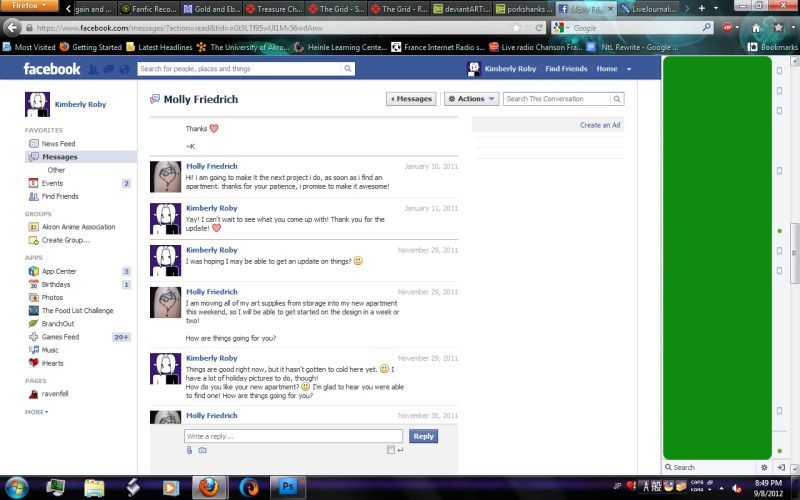Click in Write a reply field
This screenshot has height=500, width=800.
coord(293,436)
